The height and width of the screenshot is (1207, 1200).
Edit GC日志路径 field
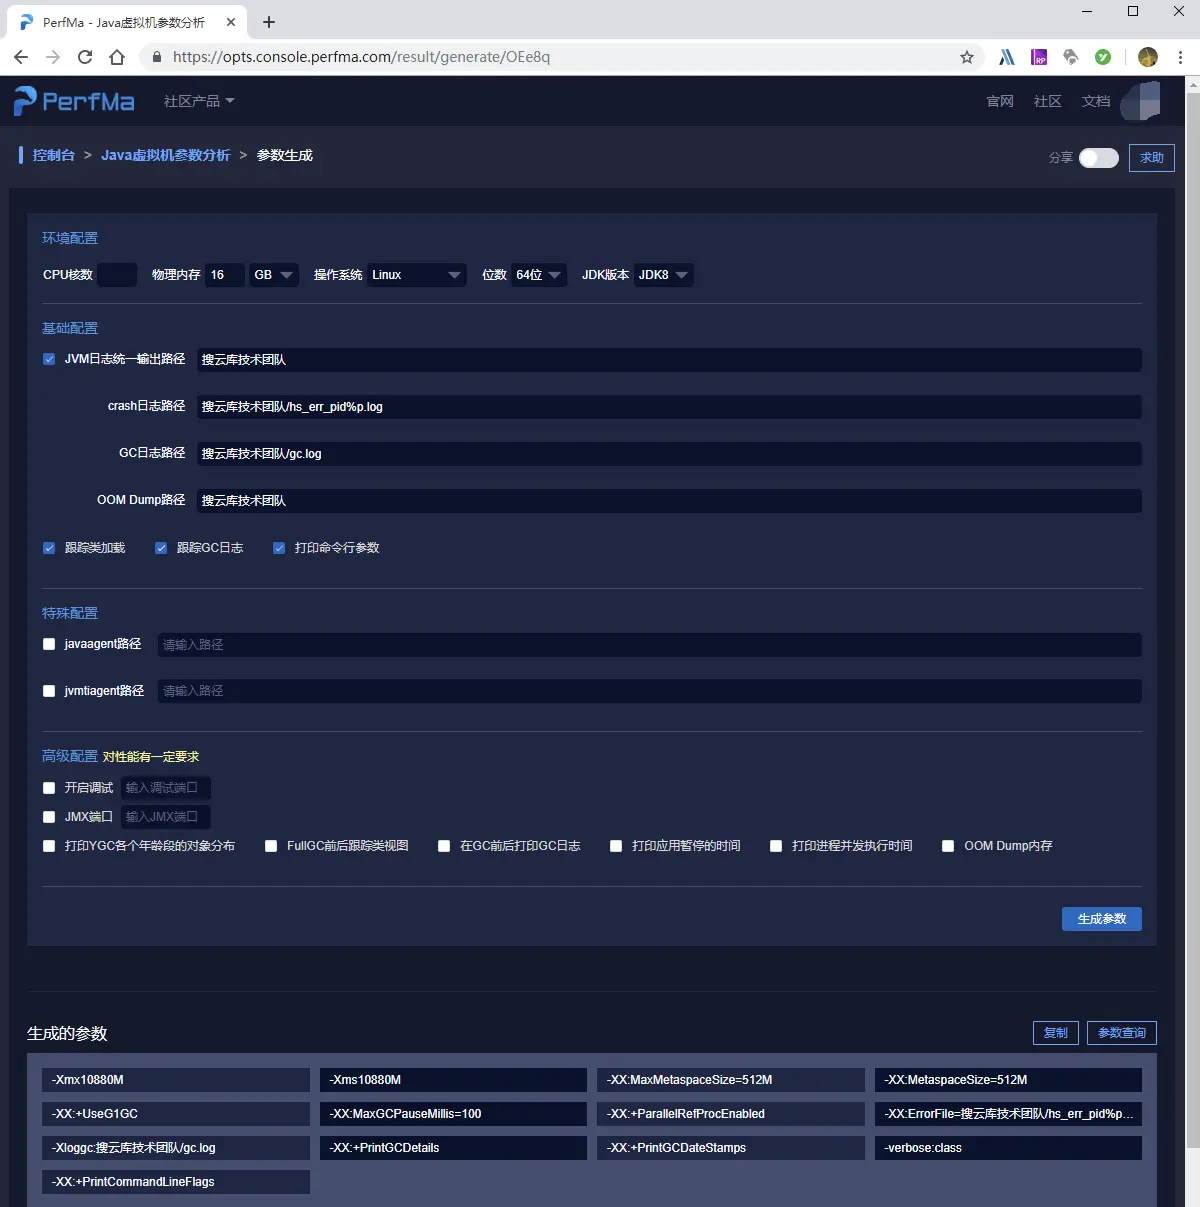669,454
